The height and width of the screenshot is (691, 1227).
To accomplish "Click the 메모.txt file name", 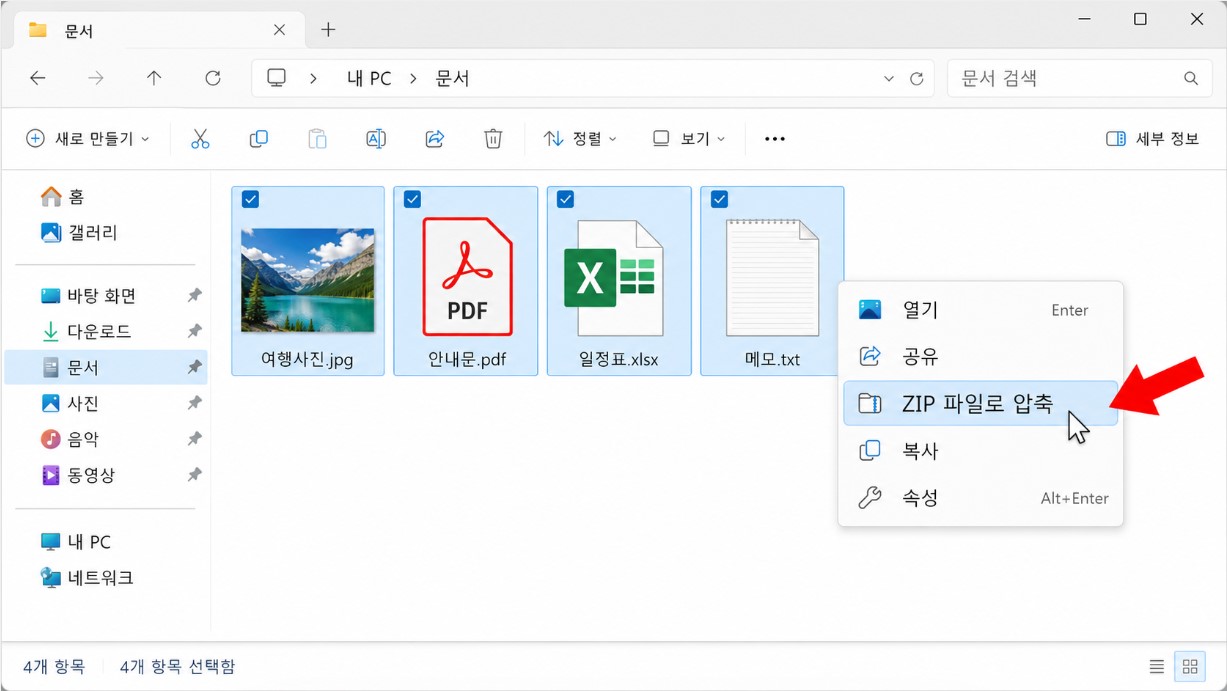I will point(772,359).
